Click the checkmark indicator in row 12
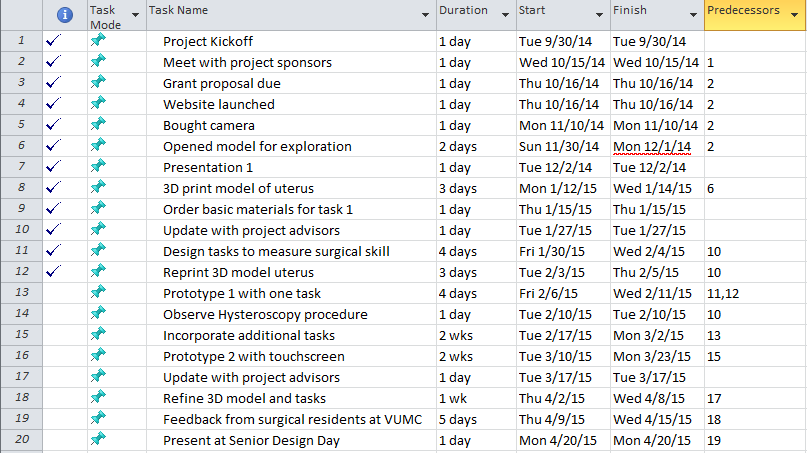The image size is (807, 453). (53, 272)
